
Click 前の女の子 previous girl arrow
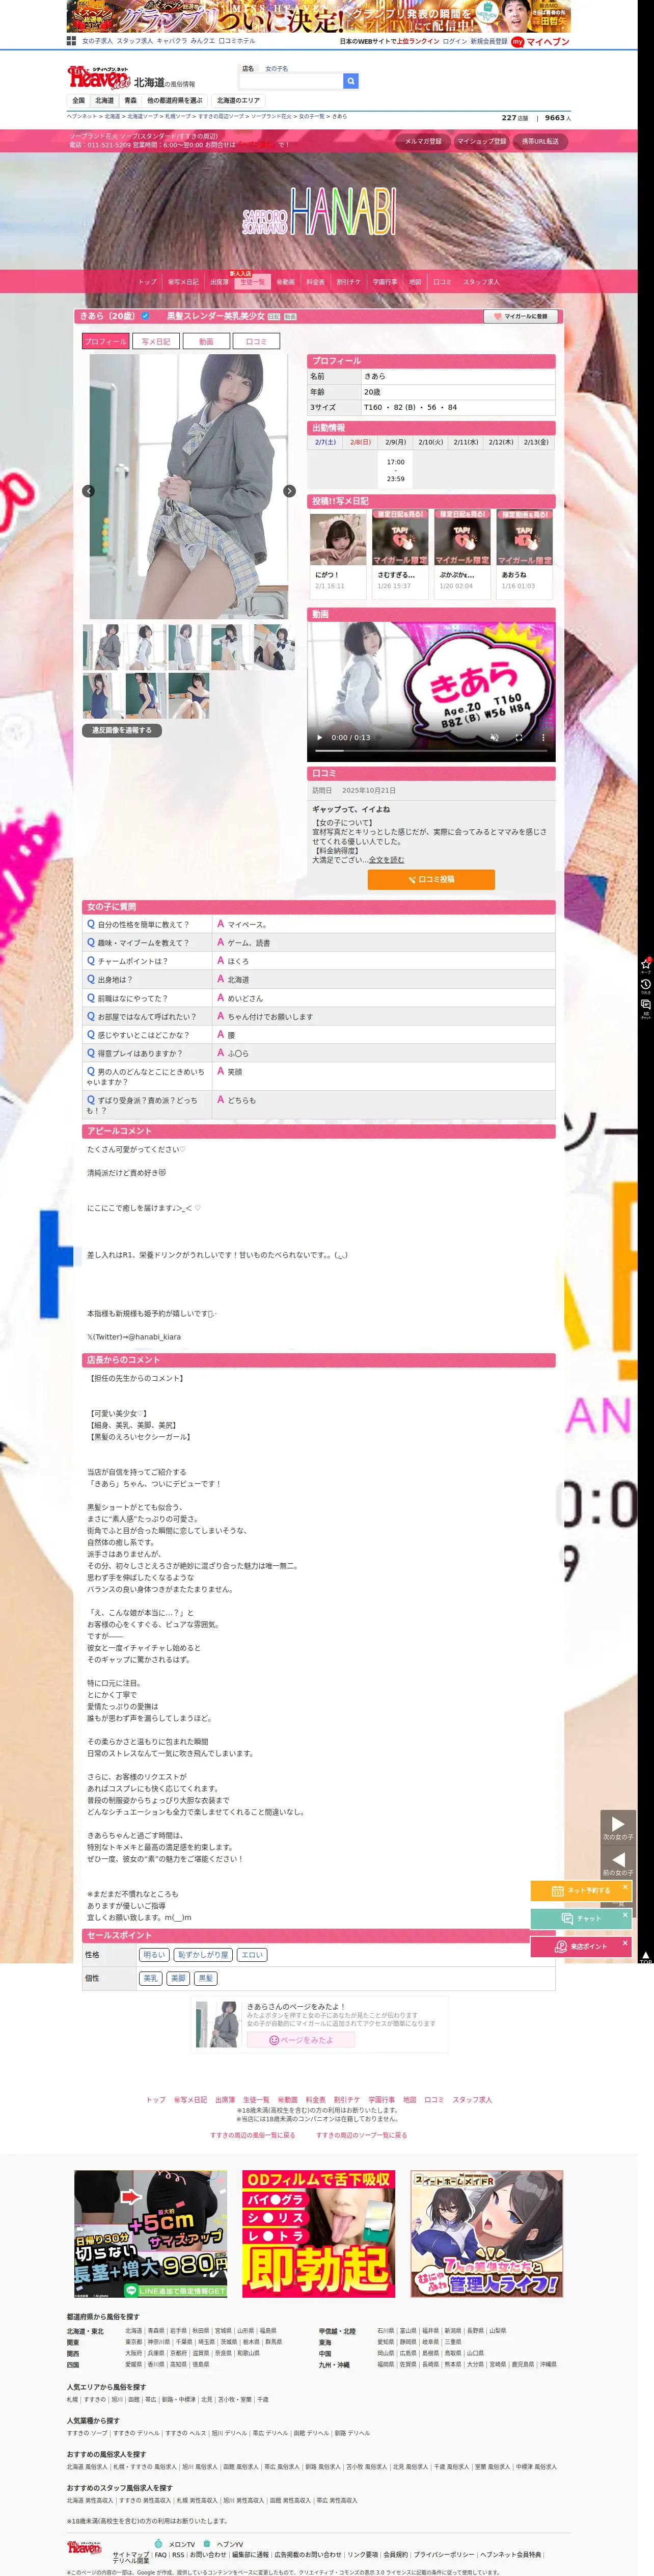(x=617, y=1863)
